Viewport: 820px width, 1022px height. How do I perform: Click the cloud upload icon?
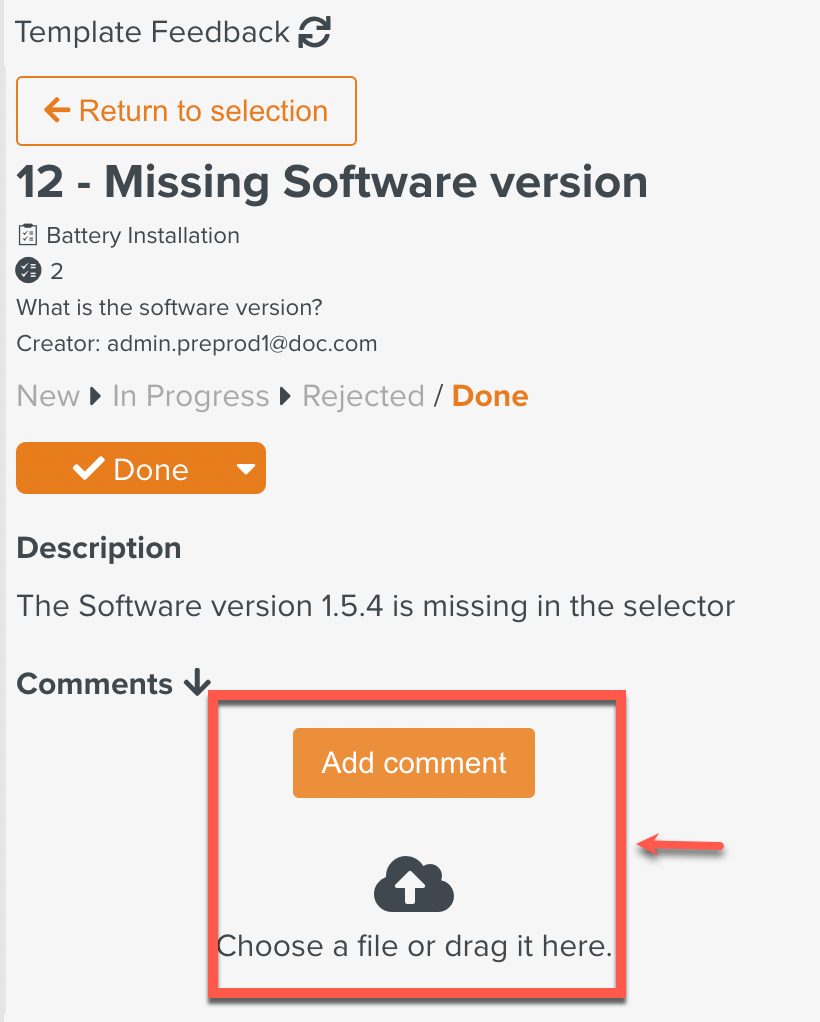(x=414, y=885)
